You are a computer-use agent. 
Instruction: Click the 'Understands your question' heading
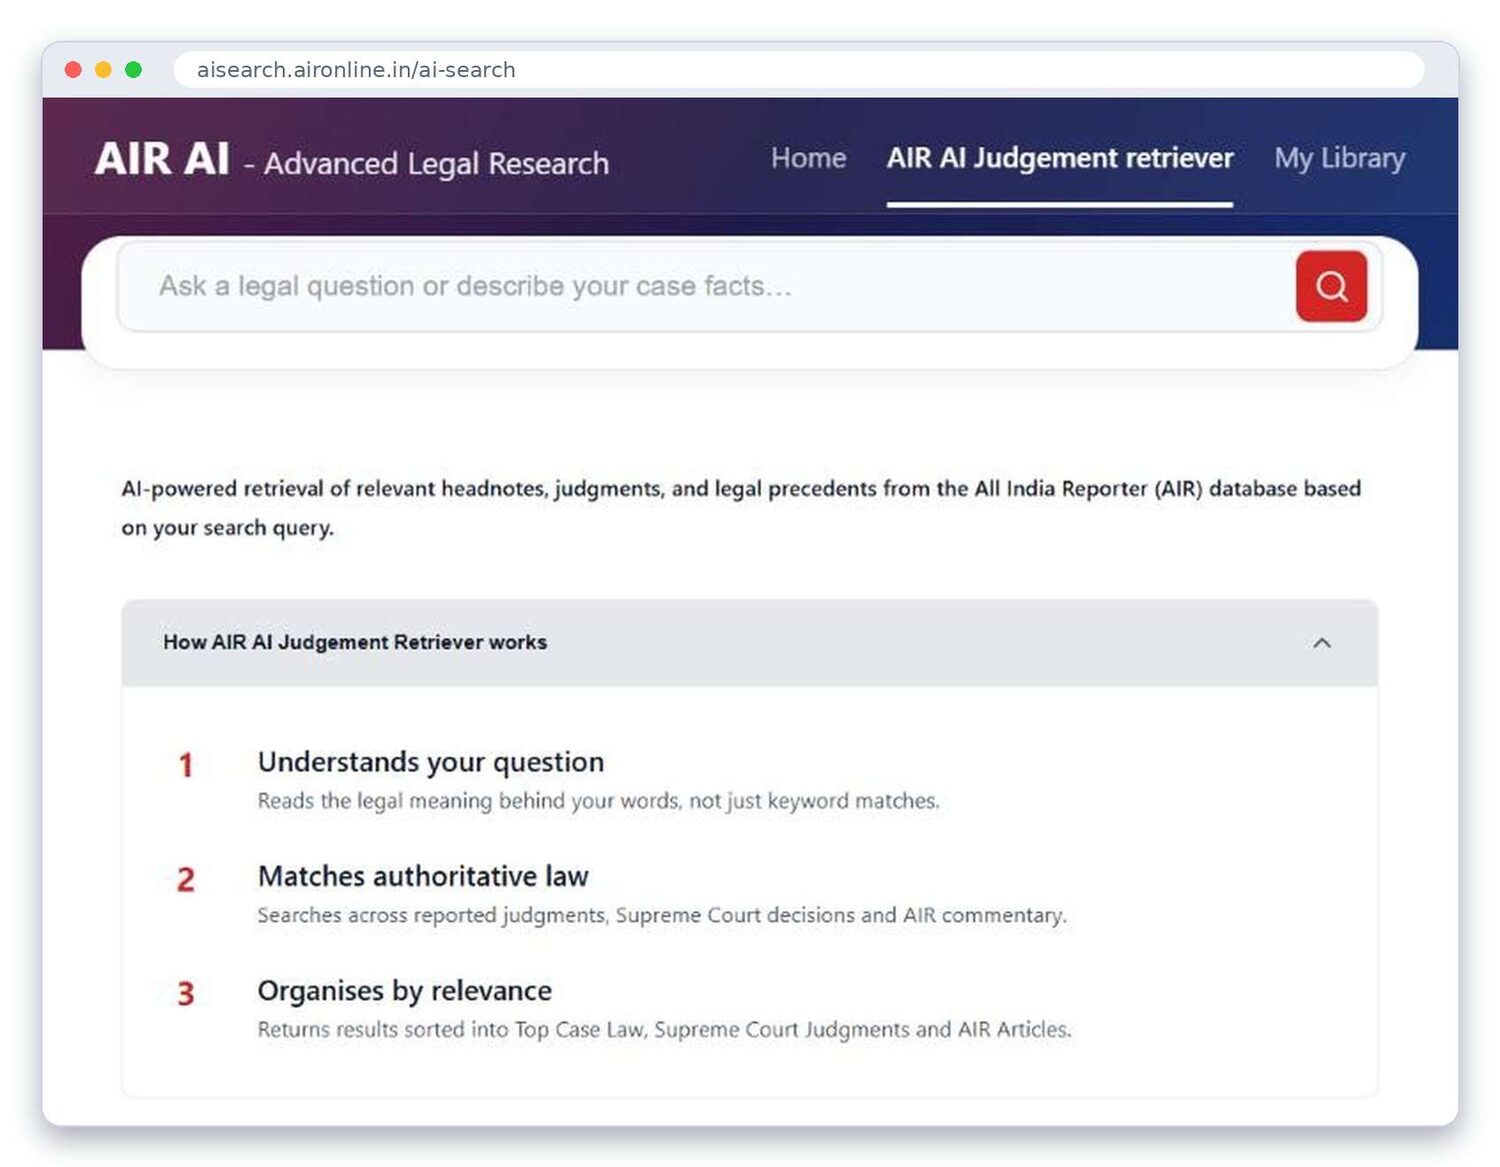tap(431, 762)
